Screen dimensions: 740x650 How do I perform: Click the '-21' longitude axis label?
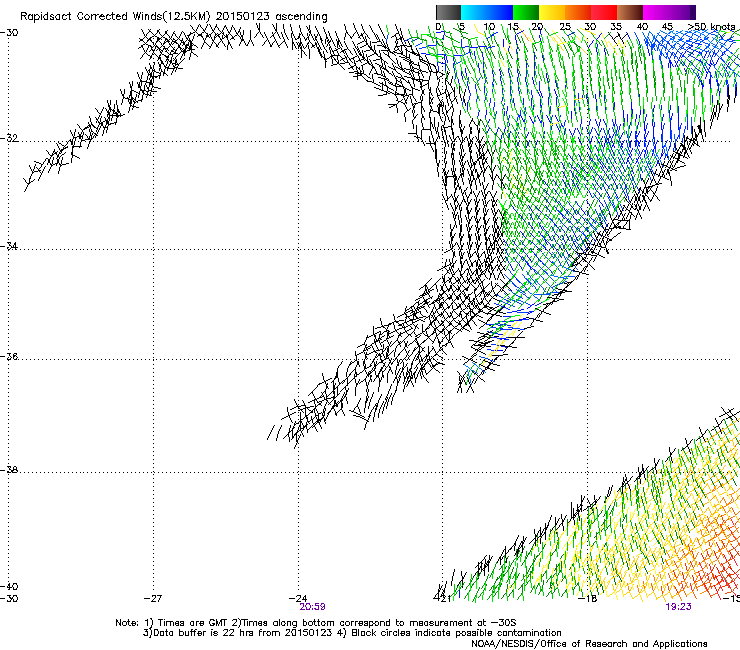[443, 599]
